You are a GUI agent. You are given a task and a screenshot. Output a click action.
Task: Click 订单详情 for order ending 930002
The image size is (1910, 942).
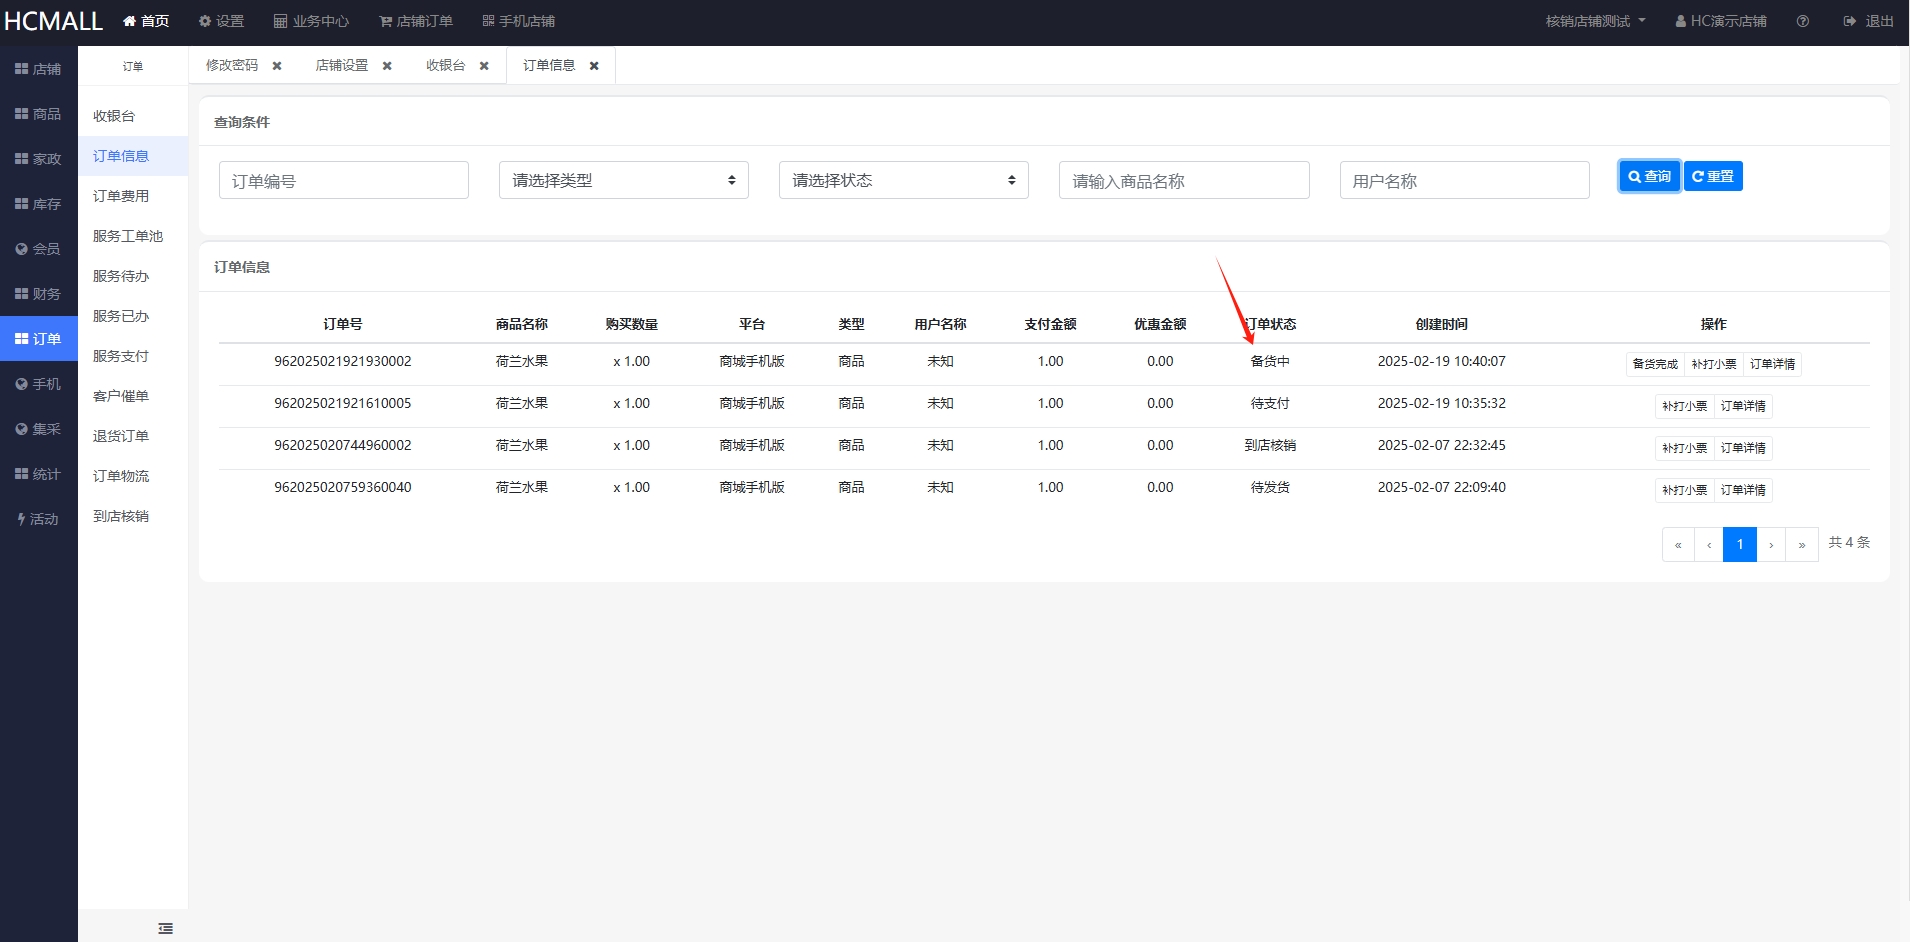click(x=1773, y=364)
